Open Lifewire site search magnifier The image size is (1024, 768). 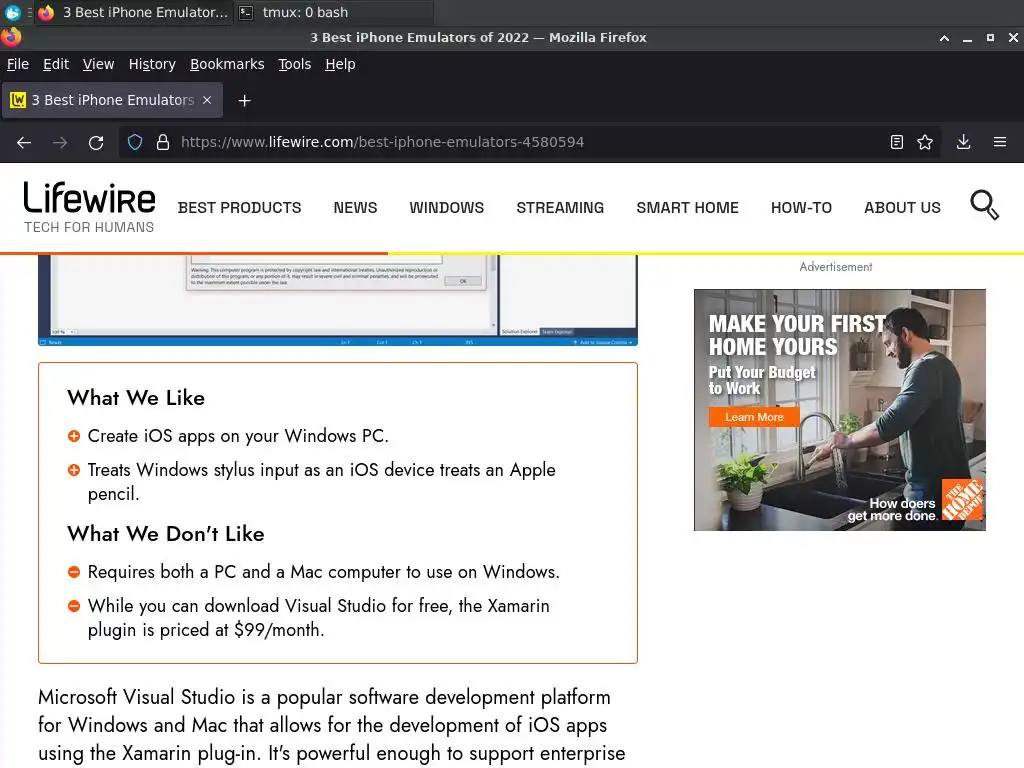(984, 206)
